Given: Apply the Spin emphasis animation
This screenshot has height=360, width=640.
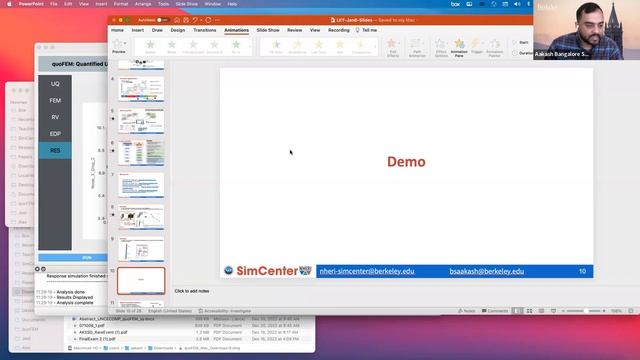Looking at the screenshot, I should 340,47.
